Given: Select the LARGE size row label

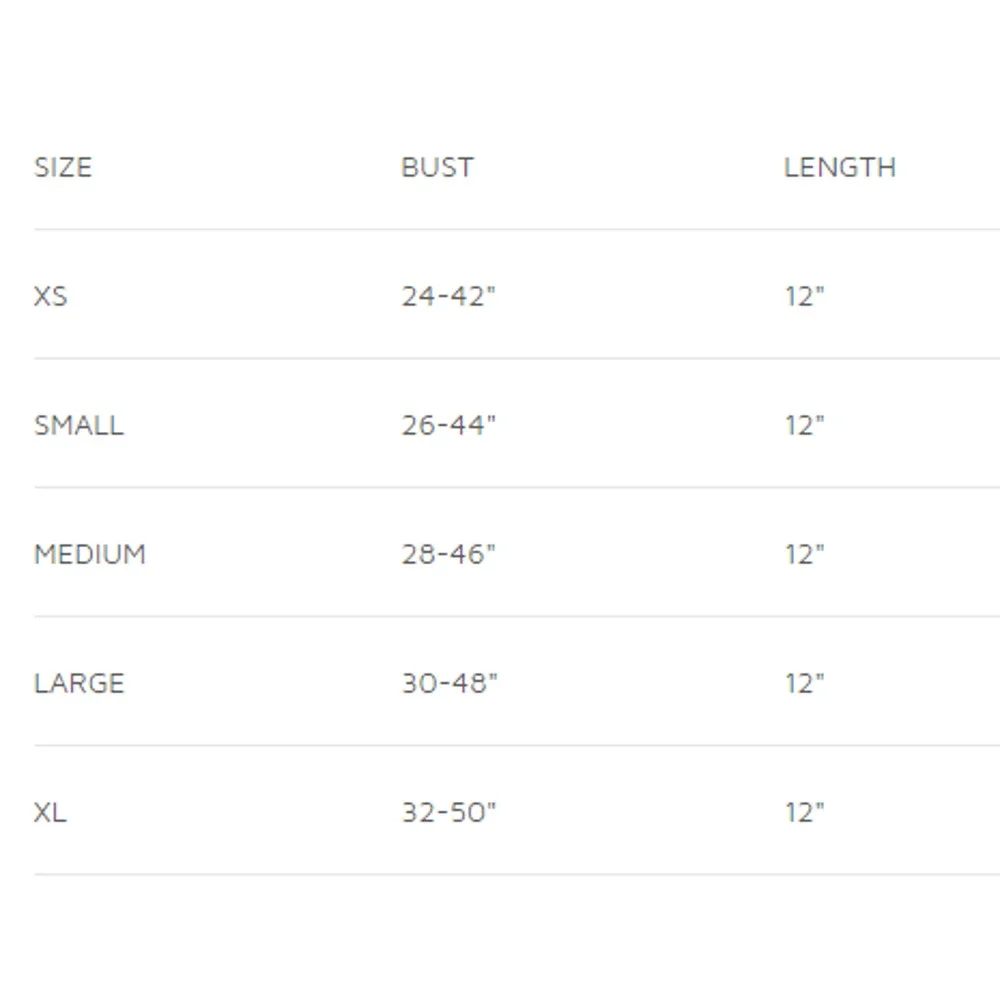Looking at the screenshot, I should coord(79,684).
